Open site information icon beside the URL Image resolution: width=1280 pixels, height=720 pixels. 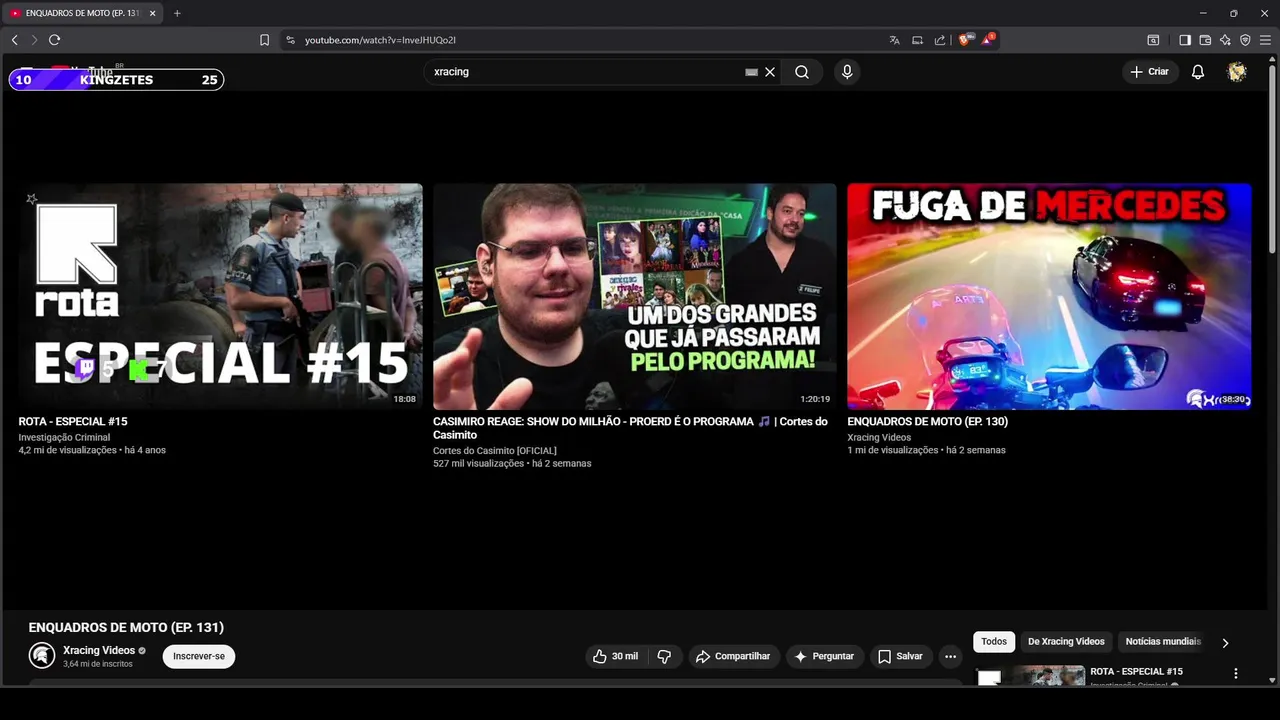tap(290, 40)
